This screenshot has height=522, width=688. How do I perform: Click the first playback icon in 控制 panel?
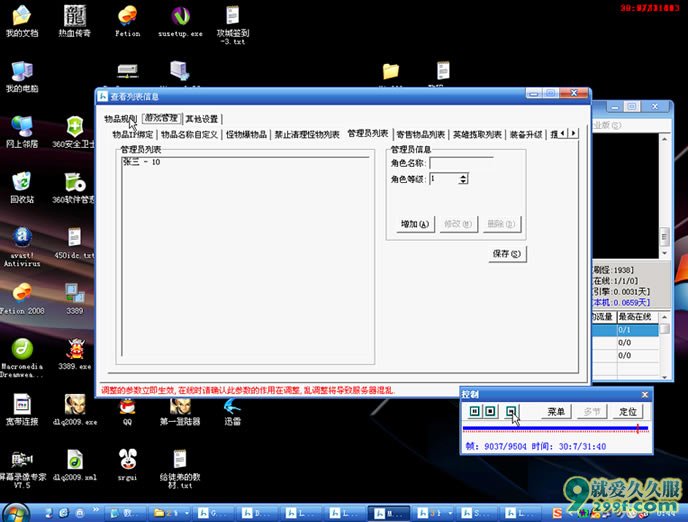(474, 411)
